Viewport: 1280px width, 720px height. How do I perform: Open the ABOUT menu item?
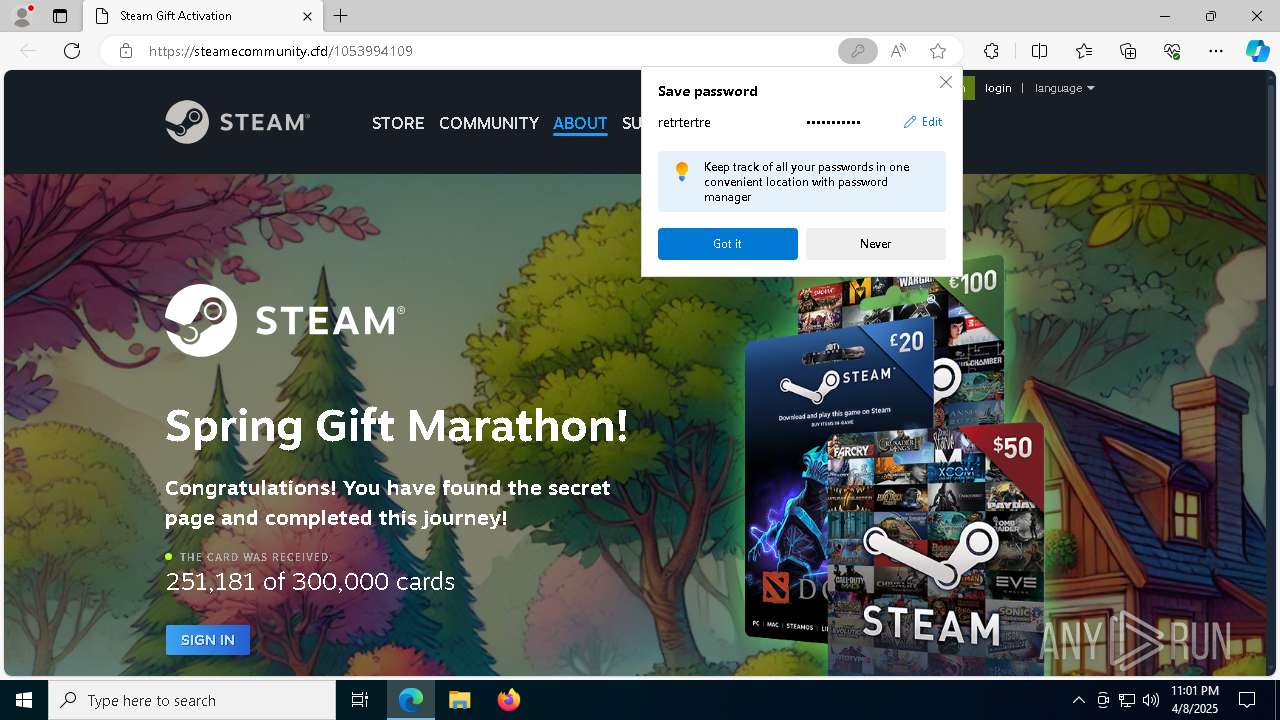pyautogui.click(x=580, y=123)
